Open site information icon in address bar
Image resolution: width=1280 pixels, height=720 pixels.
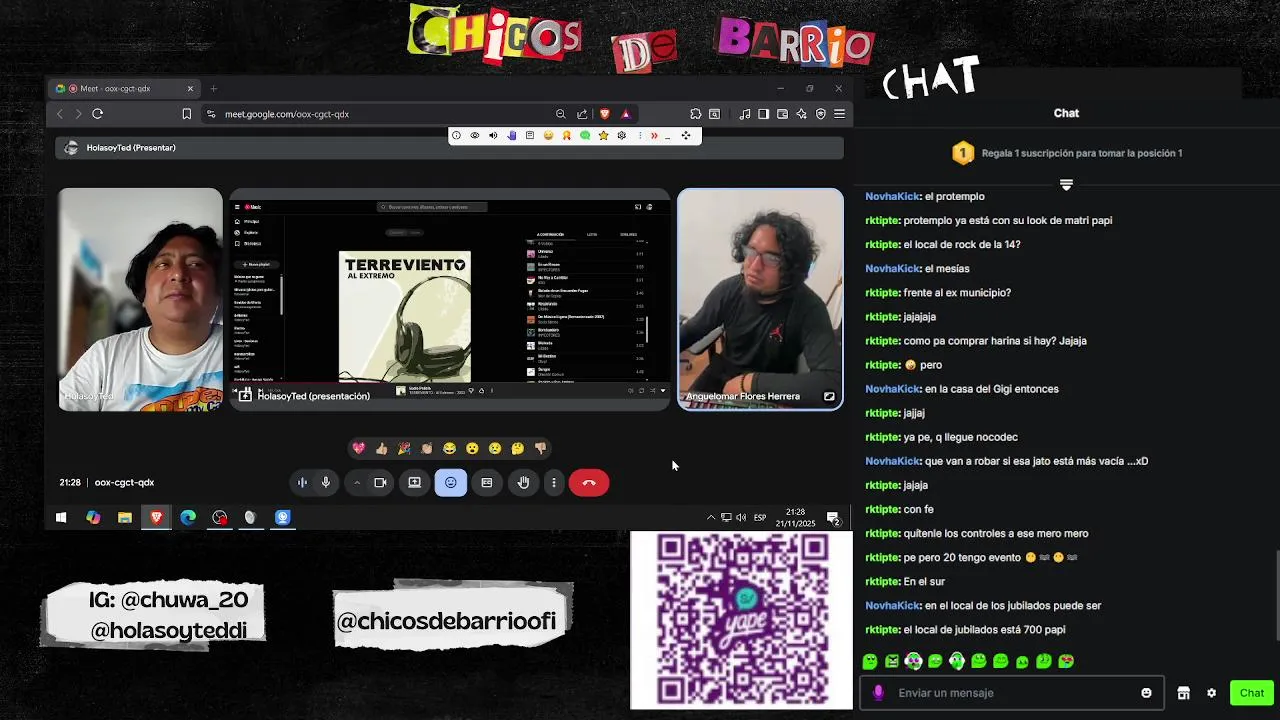(211, 114)
